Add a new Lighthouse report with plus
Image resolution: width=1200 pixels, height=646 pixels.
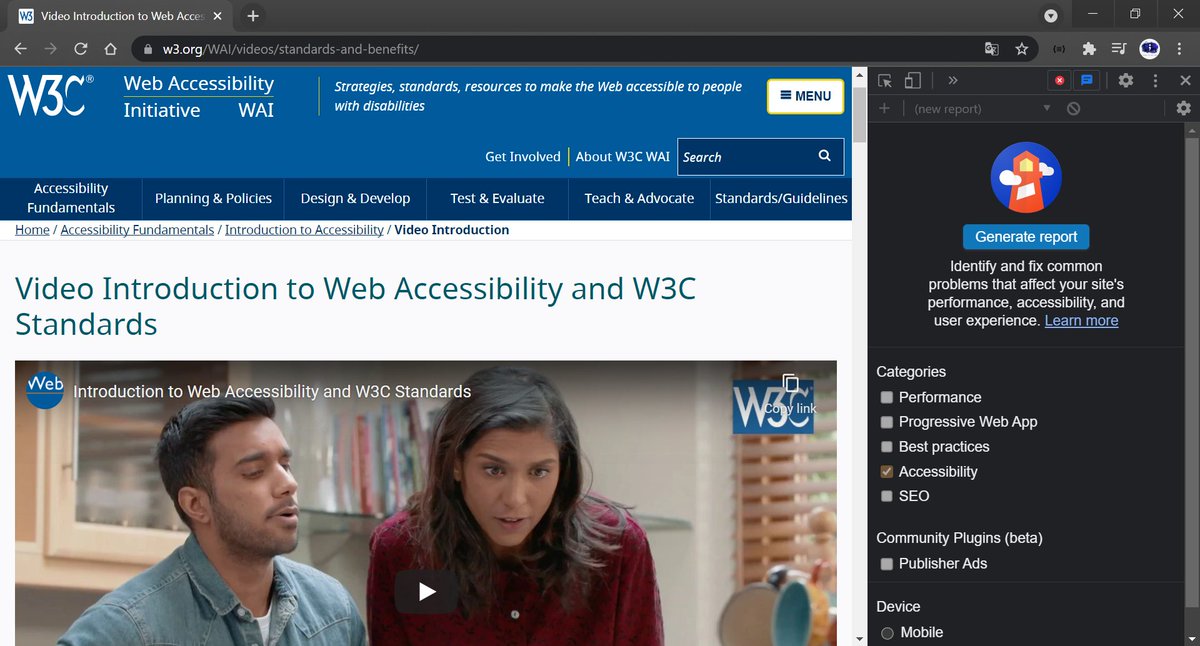[x=884, y=108]
